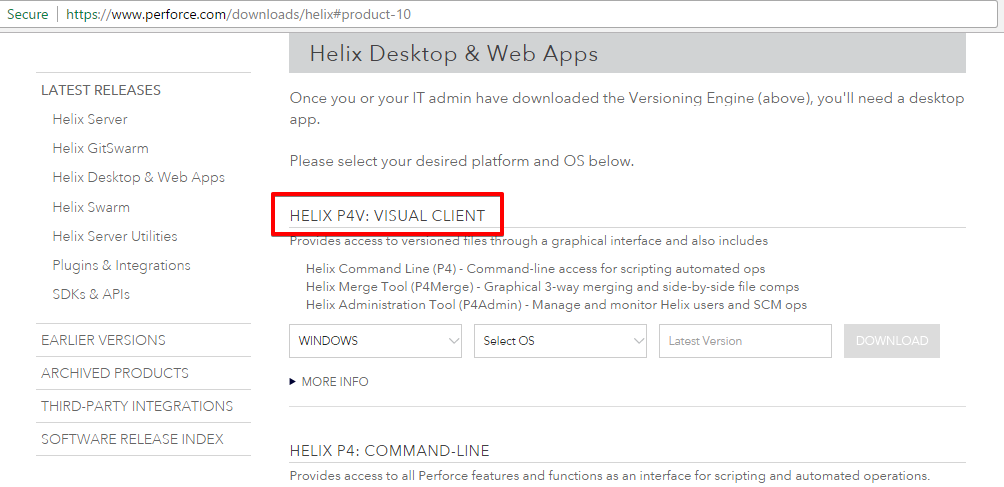Click the browser address bar URL
This screenshot has height=487, width=1004.
238,14
